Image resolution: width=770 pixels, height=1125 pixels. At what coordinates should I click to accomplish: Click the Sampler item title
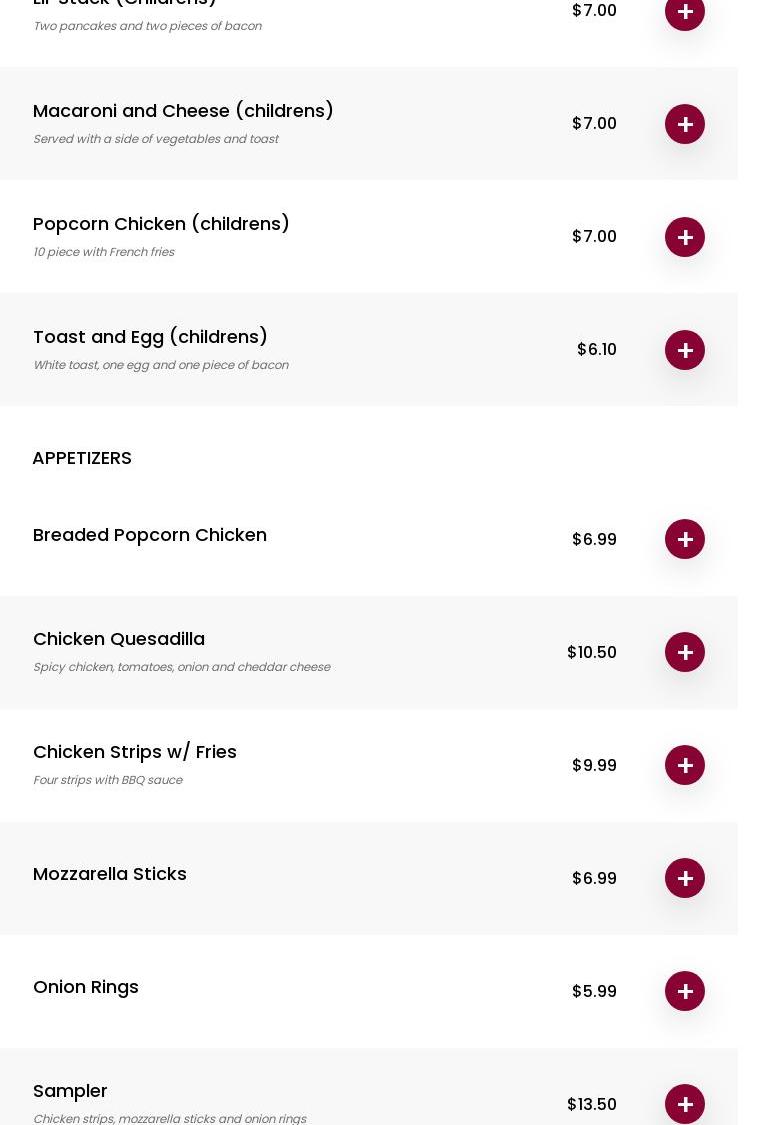70,1091
